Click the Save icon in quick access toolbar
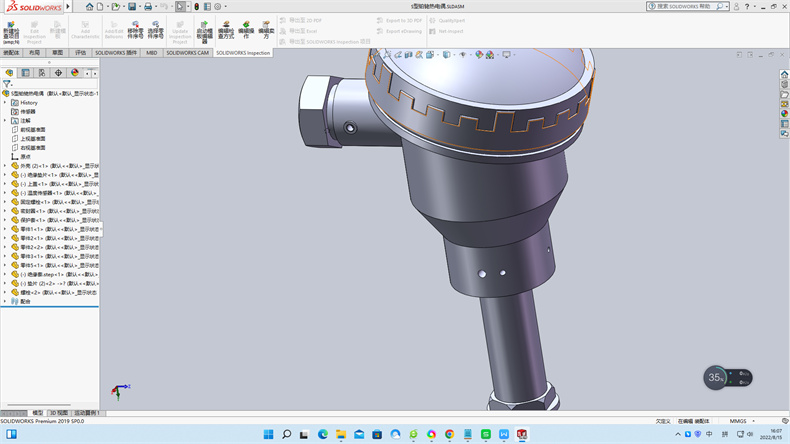 pos(133,6)
